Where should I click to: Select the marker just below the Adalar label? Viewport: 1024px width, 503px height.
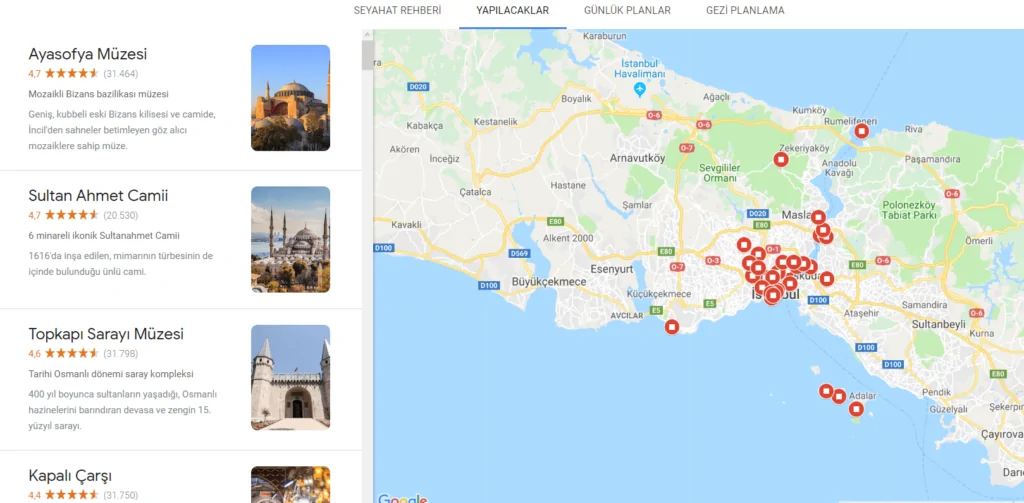tap(856, 409)
